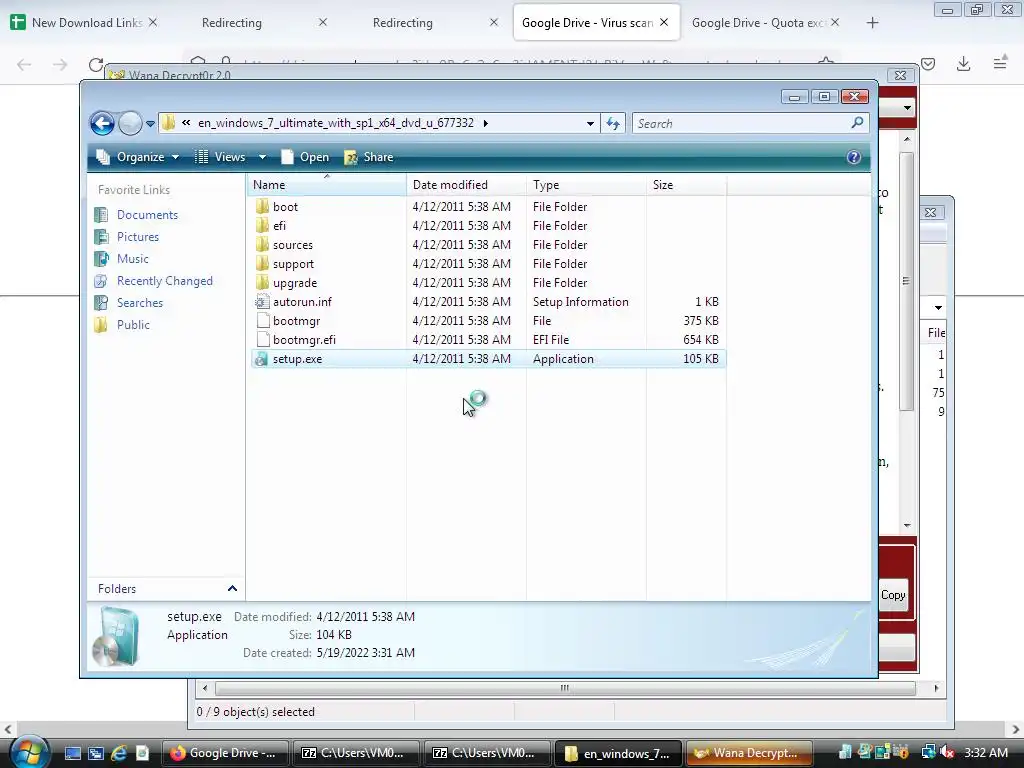
Task: Sort by the Type column header
Action: coord(586,185)
